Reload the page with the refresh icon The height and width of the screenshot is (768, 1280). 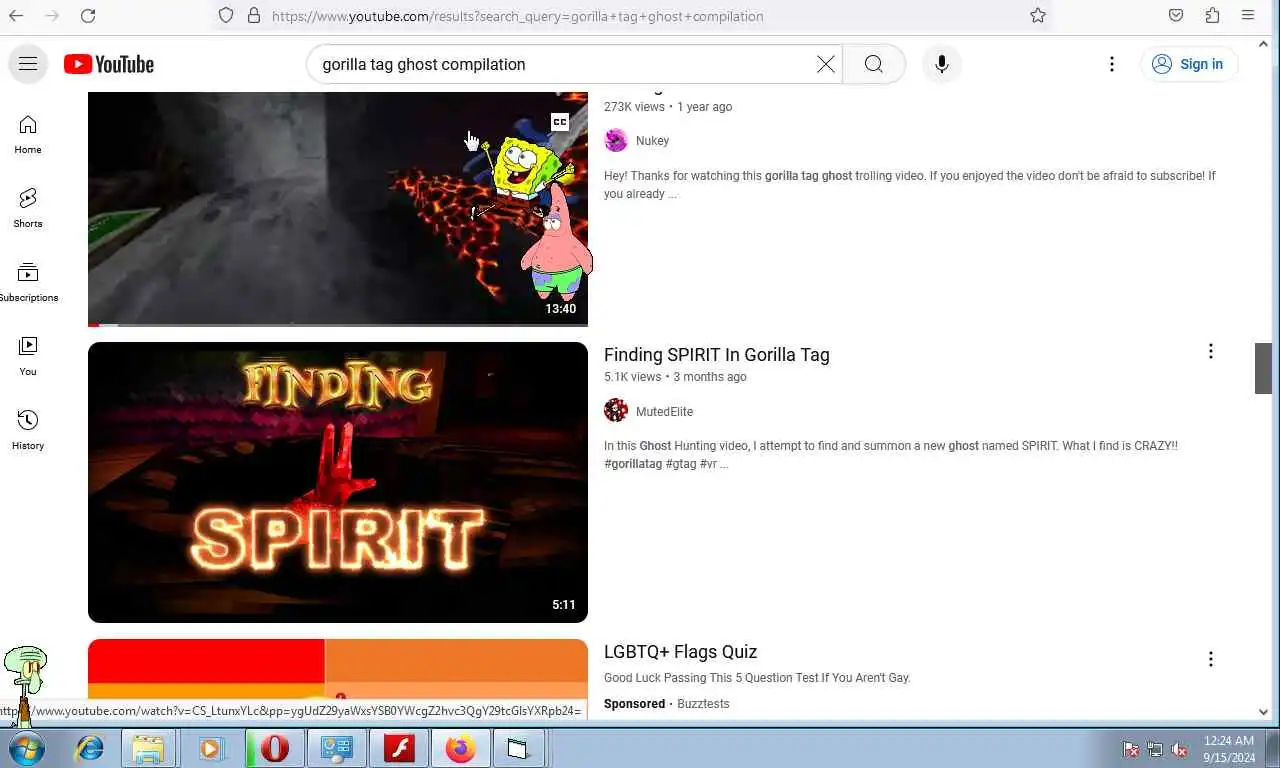[x=88, y=16]
